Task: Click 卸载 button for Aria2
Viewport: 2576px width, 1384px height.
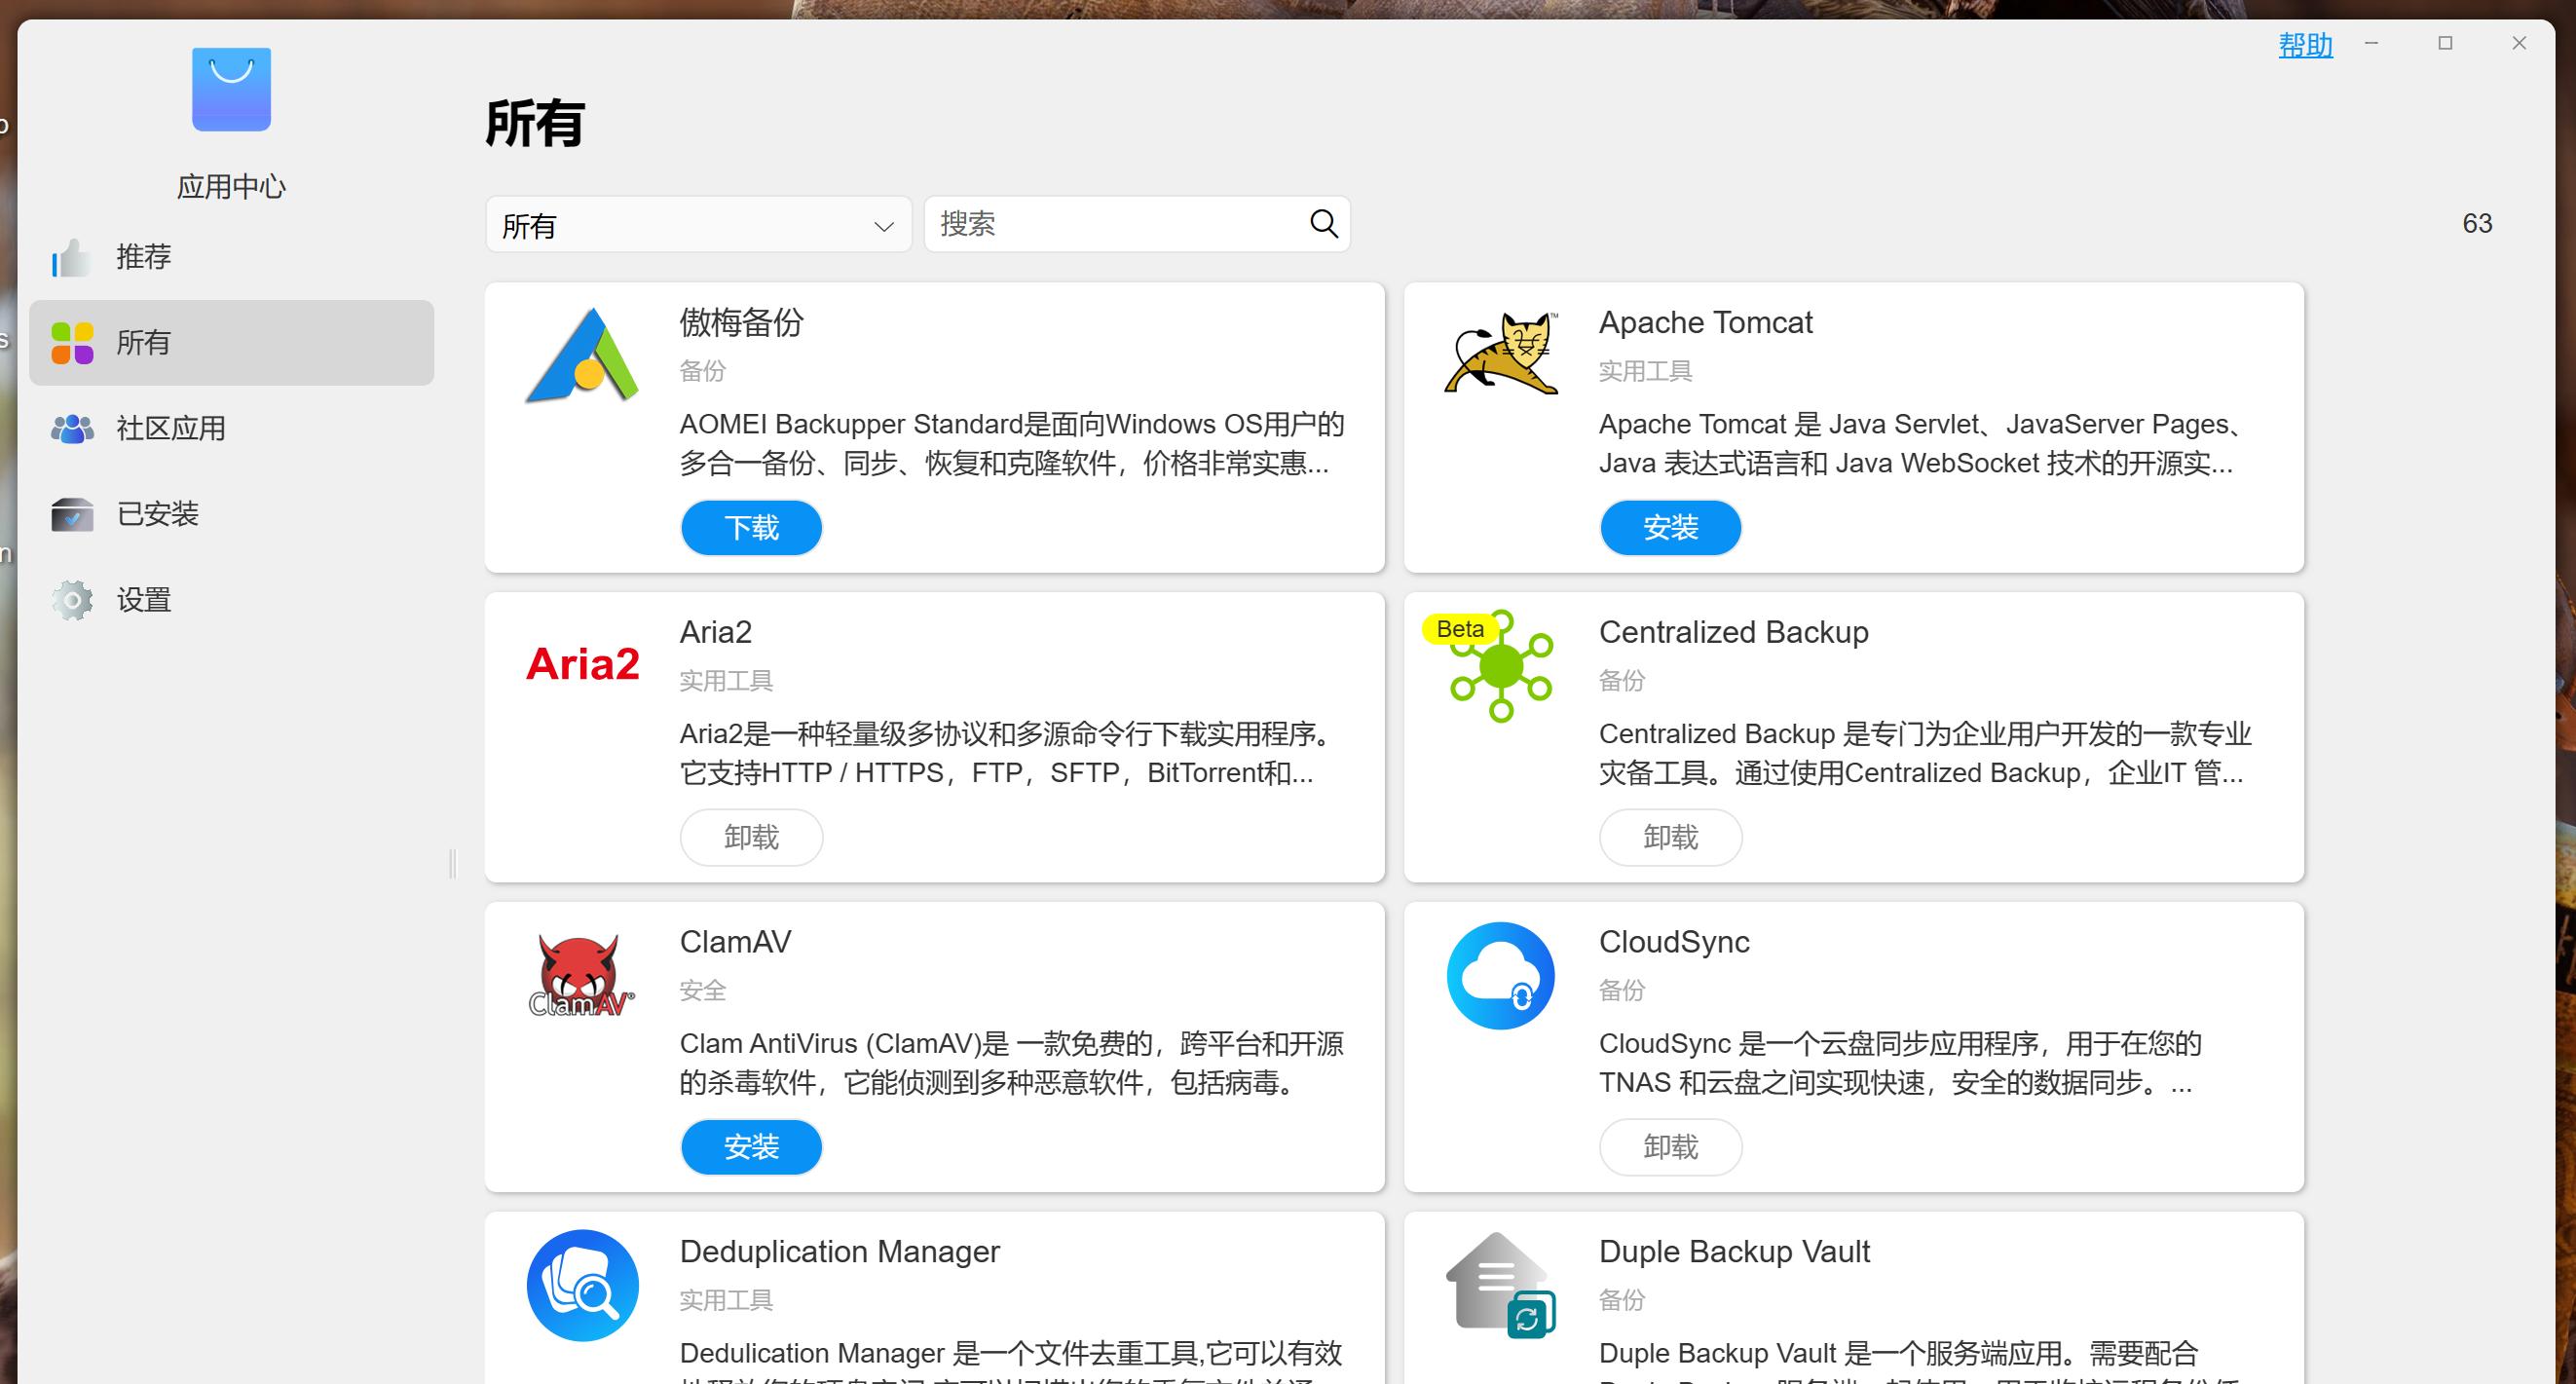Action: tap(751, 837)
